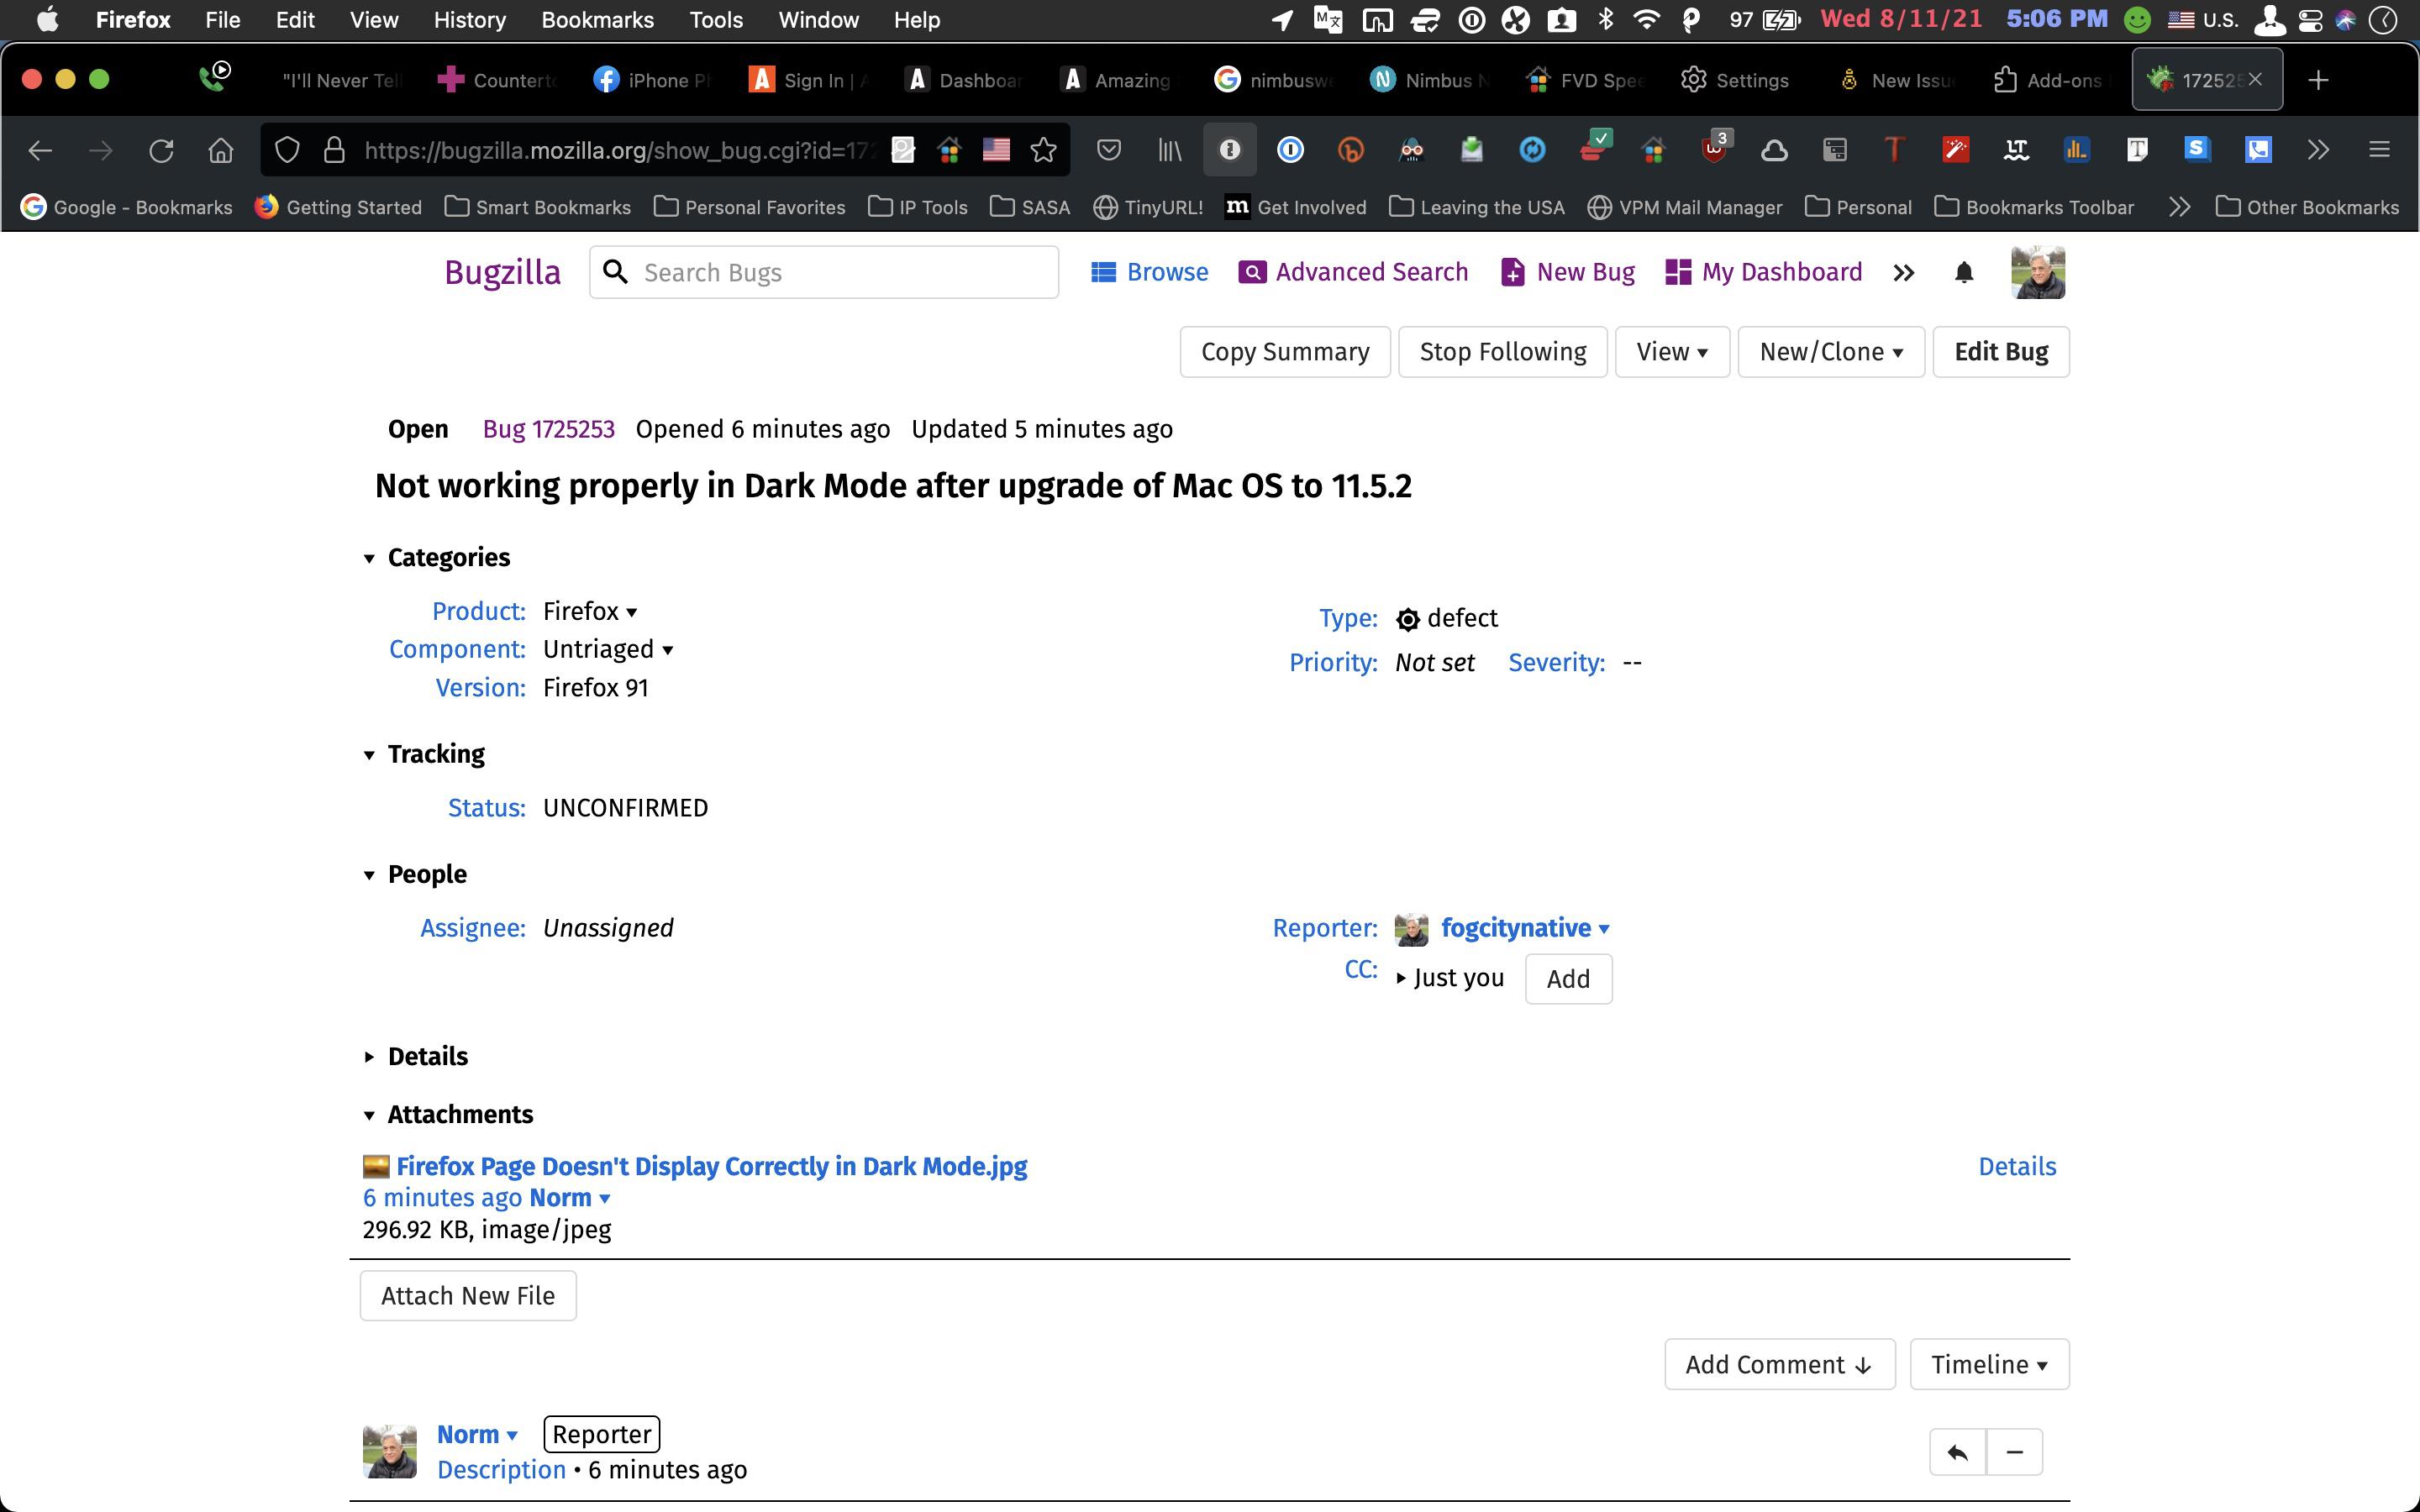Screen dimensions: 2420x1512
Task: Click the site padlock security icon
Action: pos(334,150)
